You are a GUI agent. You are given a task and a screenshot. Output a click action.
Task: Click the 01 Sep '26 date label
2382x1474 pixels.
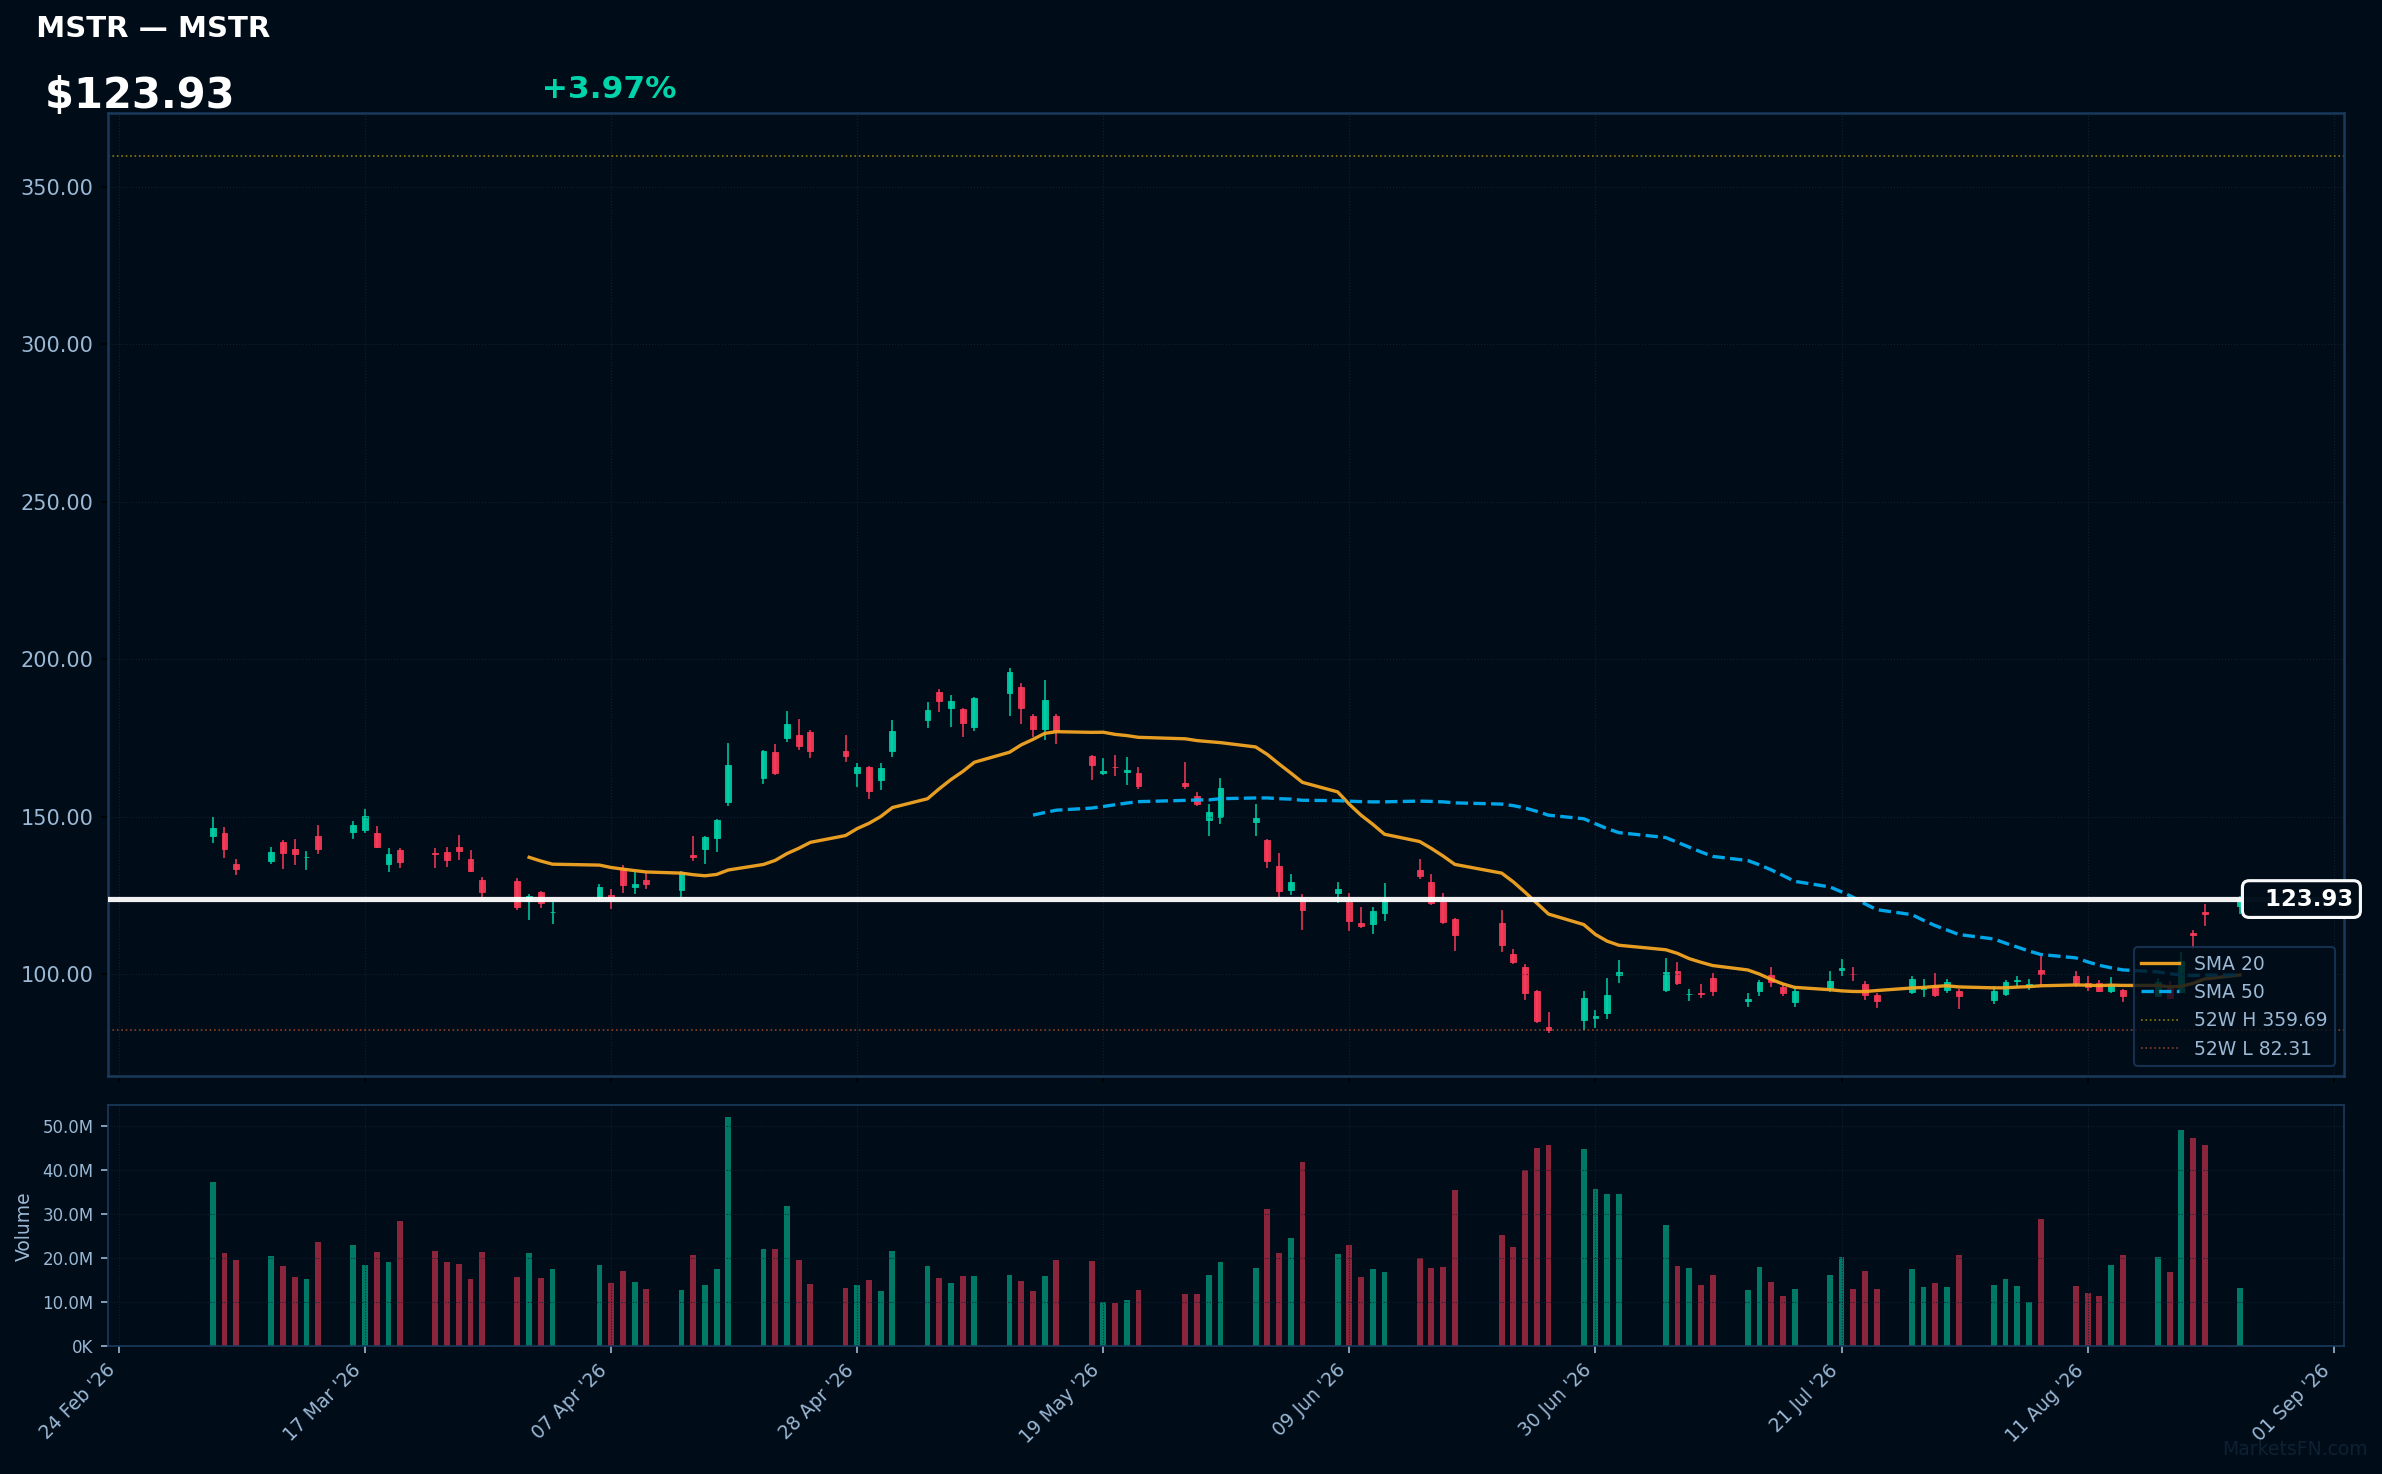coord(2292,1401)
